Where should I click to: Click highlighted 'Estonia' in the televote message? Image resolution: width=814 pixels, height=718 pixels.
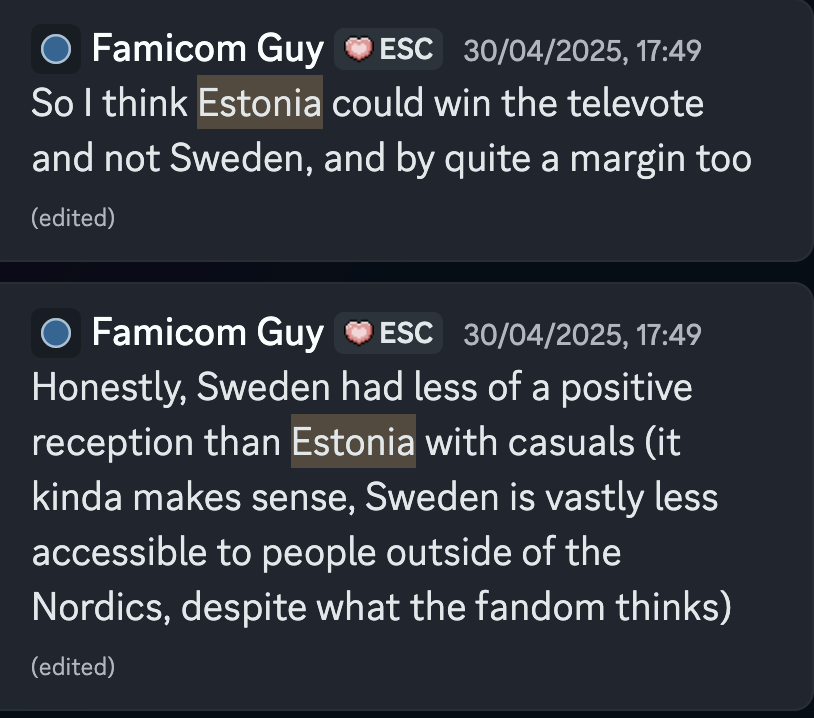click(260, 103)
